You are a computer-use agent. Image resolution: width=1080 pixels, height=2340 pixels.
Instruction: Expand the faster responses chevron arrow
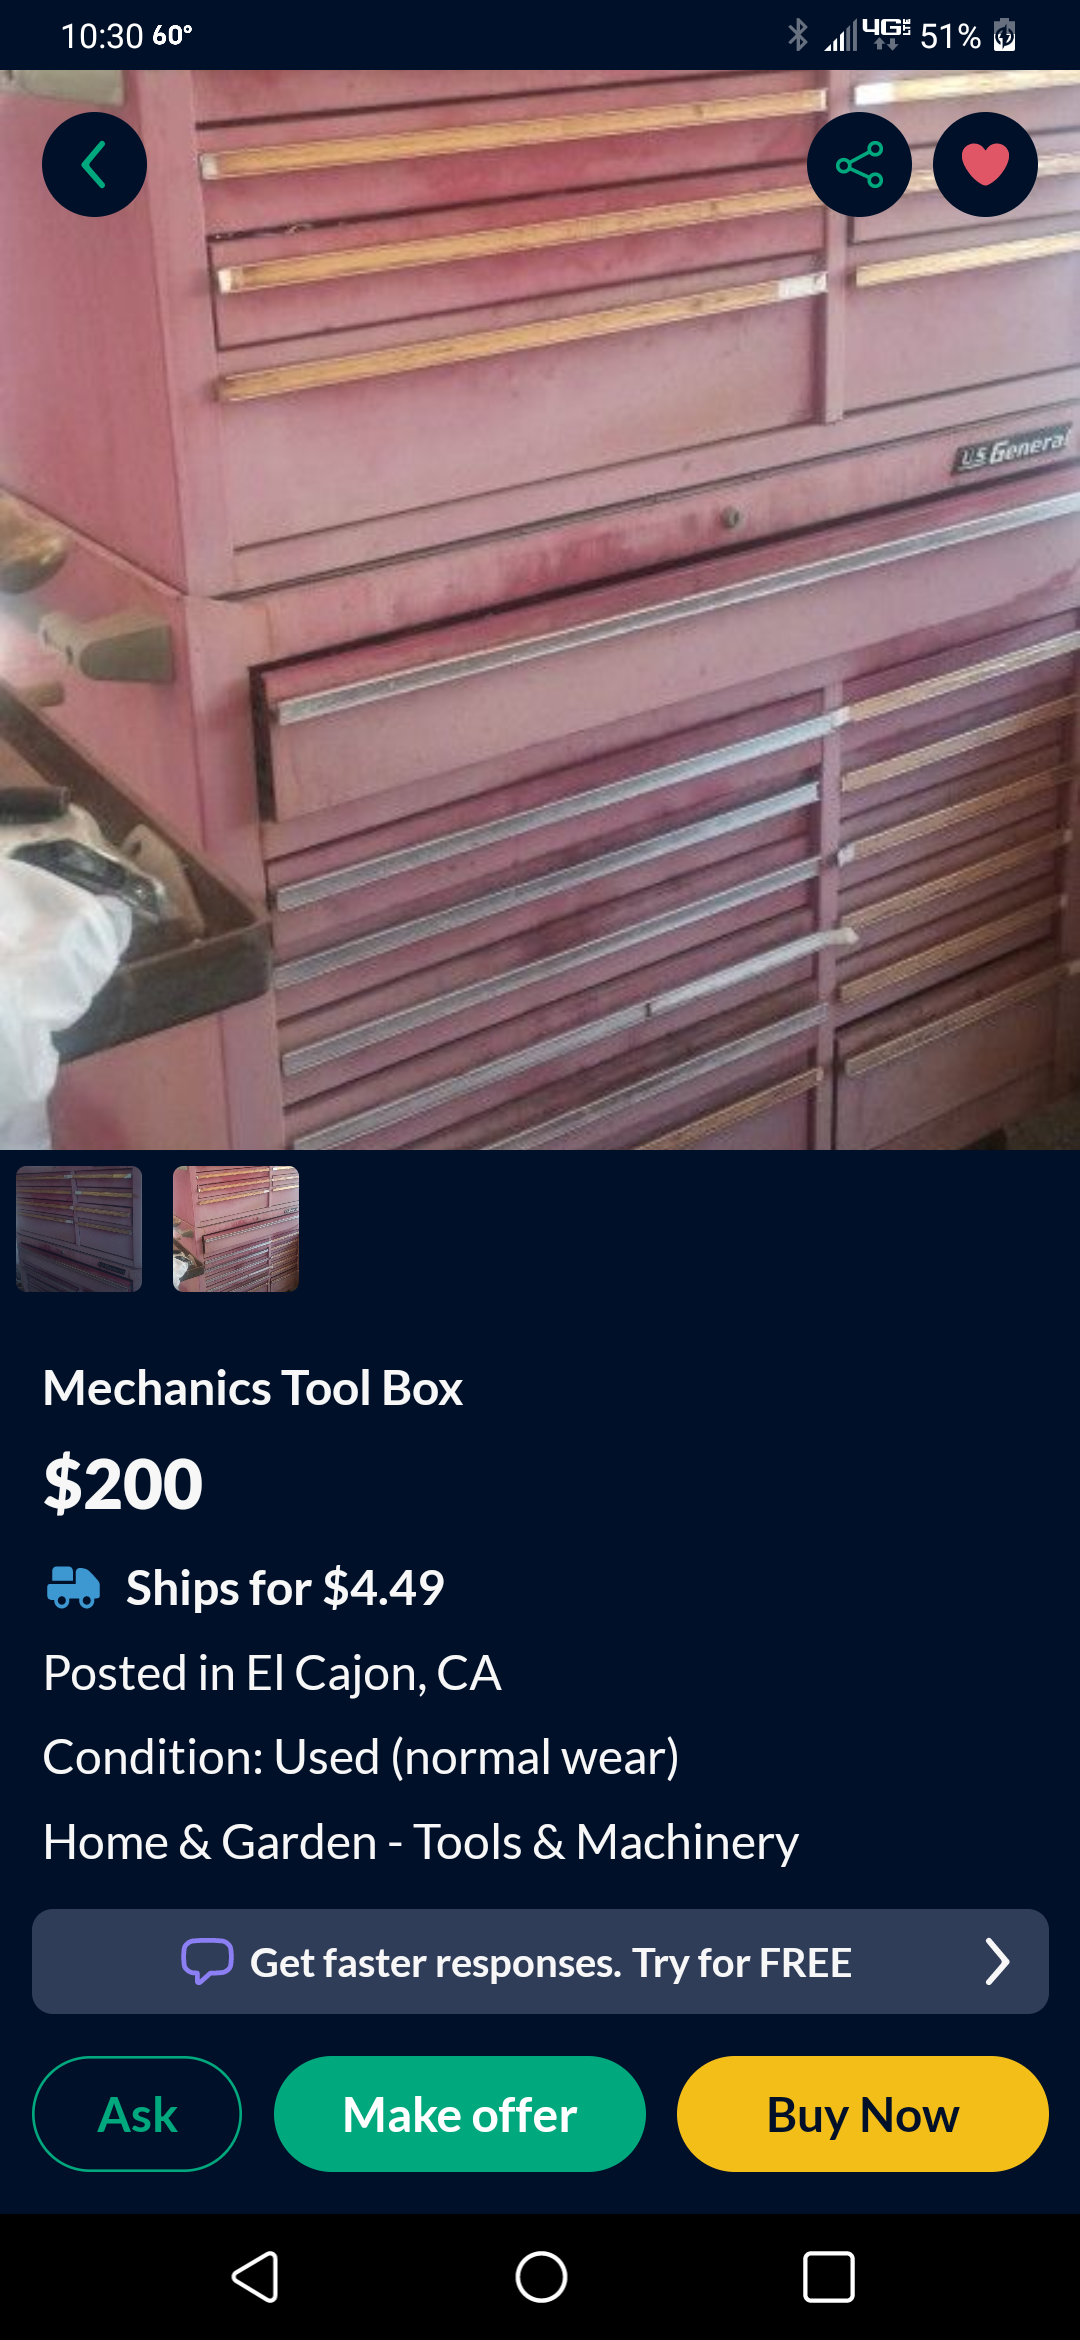coord(996,1961)
